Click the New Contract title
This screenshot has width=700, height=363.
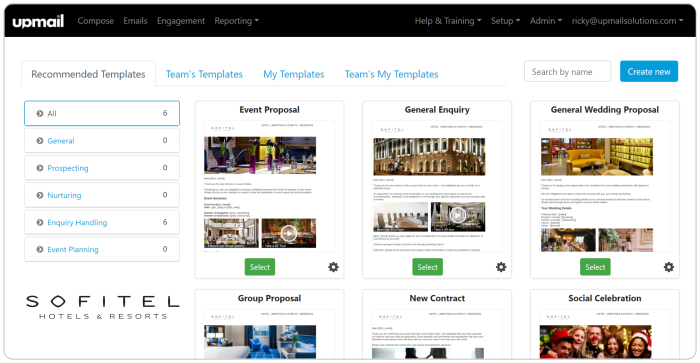[437, 298]
